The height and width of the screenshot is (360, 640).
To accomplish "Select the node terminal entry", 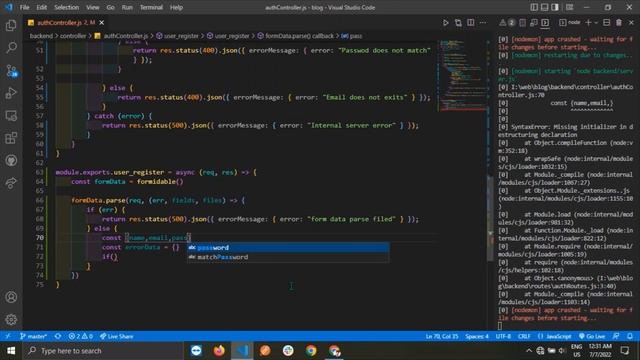I will click(x=570, y=22).
